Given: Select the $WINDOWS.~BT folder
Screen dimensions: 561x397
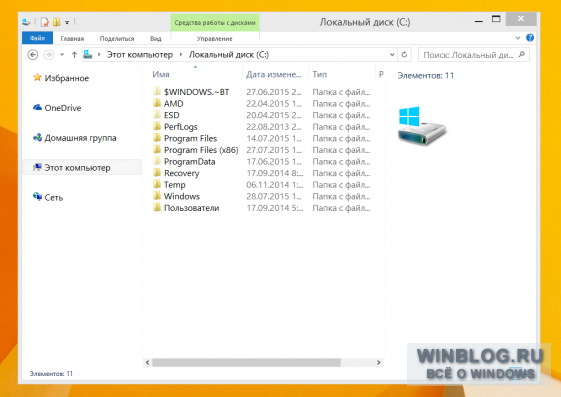Looking at the screenshot, I should (196, 92).
